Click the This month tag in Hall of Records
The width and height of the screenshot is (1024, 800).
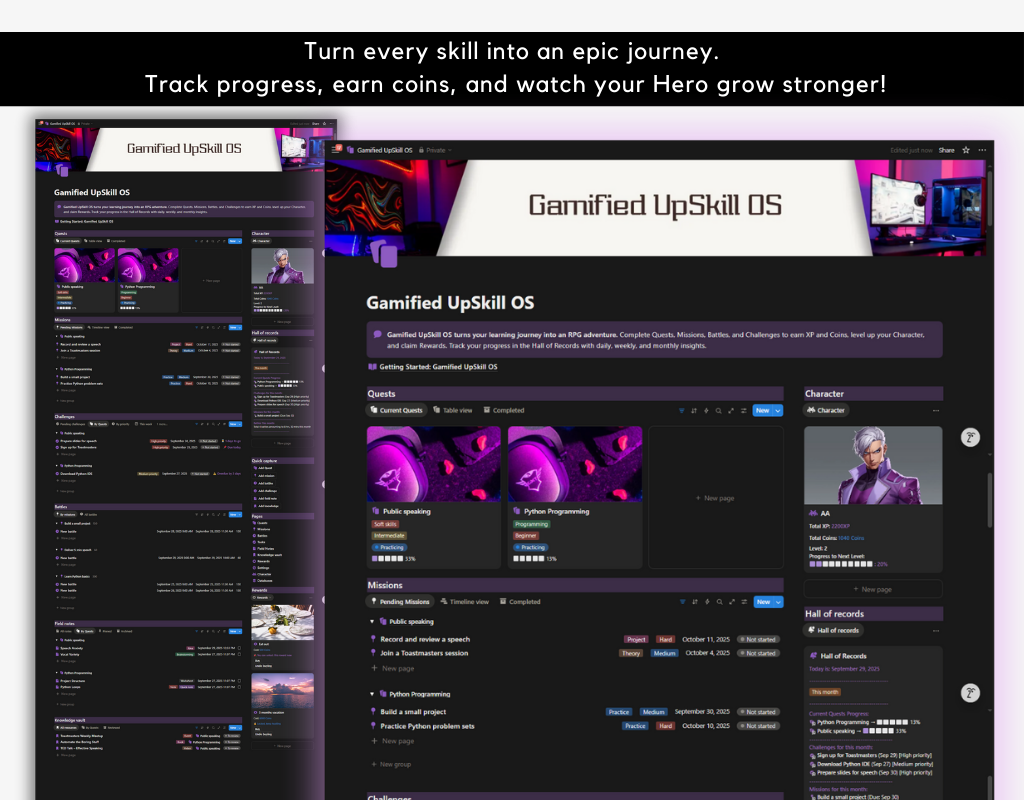(825, 692)
